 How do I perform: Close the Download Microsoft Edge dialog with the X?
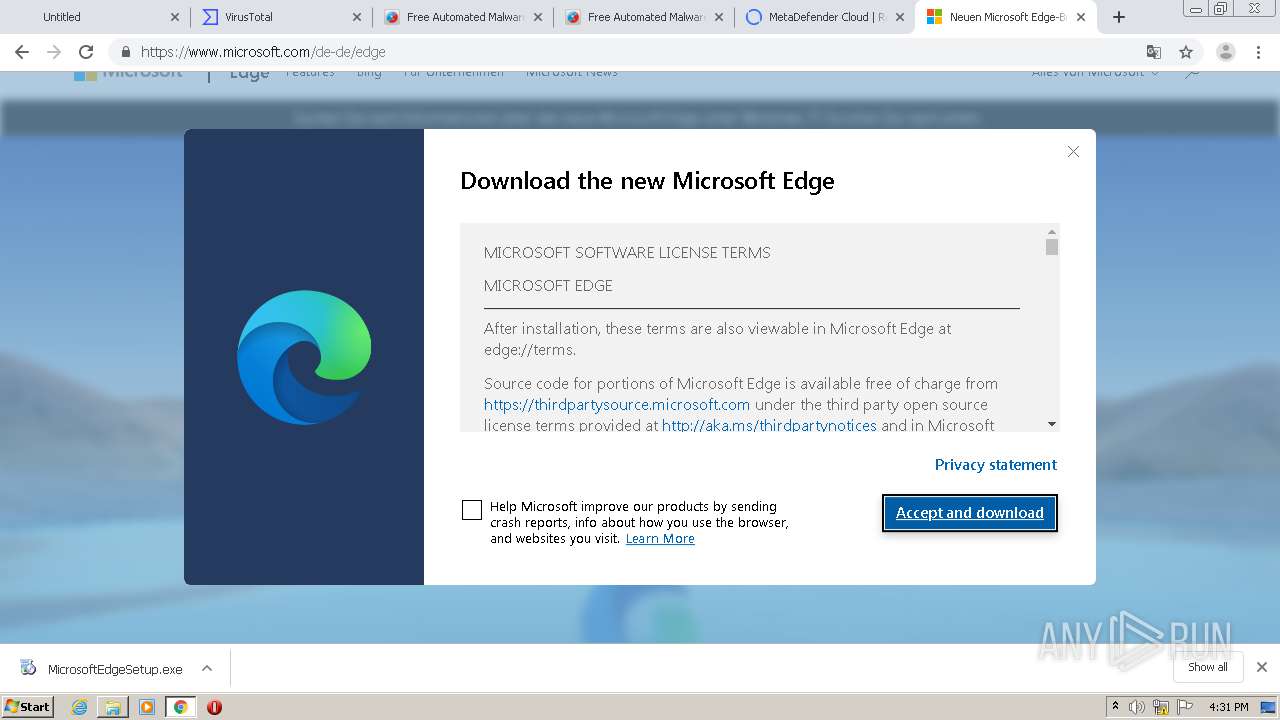(1073, 152)
